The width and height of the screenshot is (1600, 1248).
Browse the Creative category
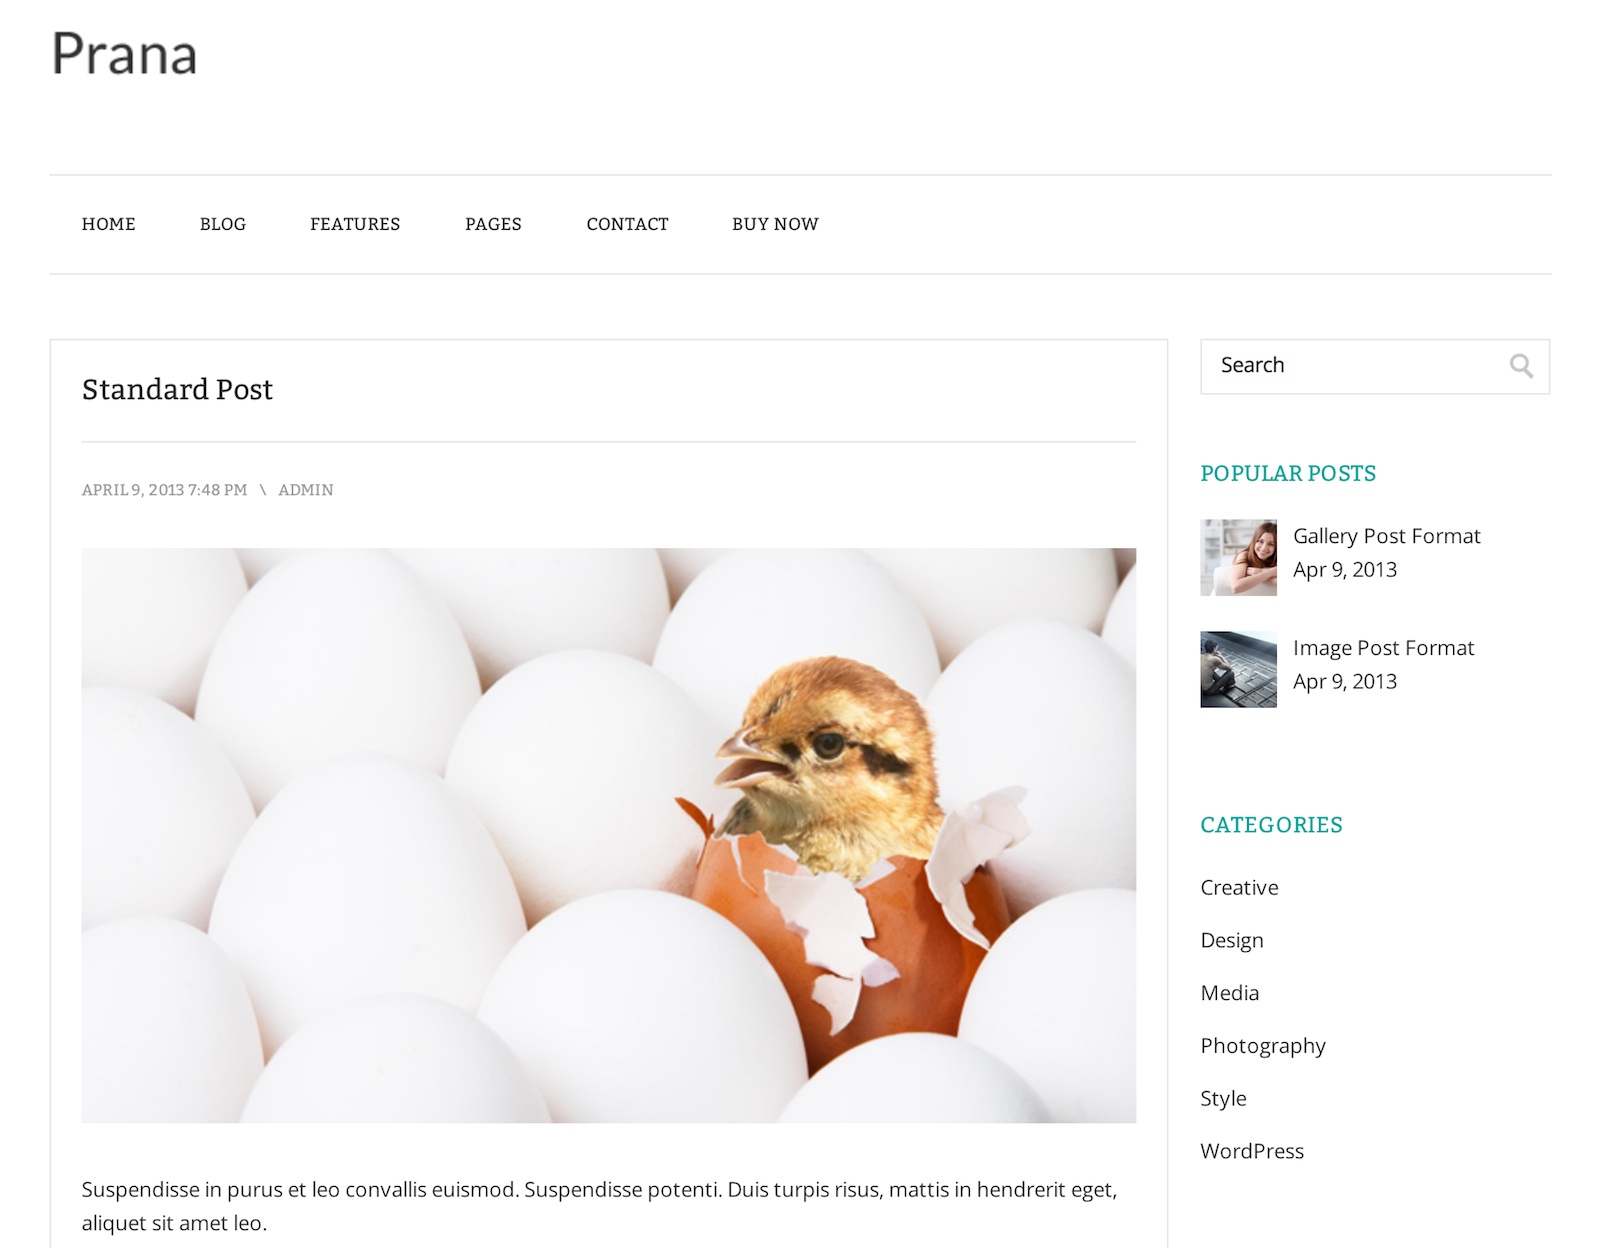(1239, 888)
